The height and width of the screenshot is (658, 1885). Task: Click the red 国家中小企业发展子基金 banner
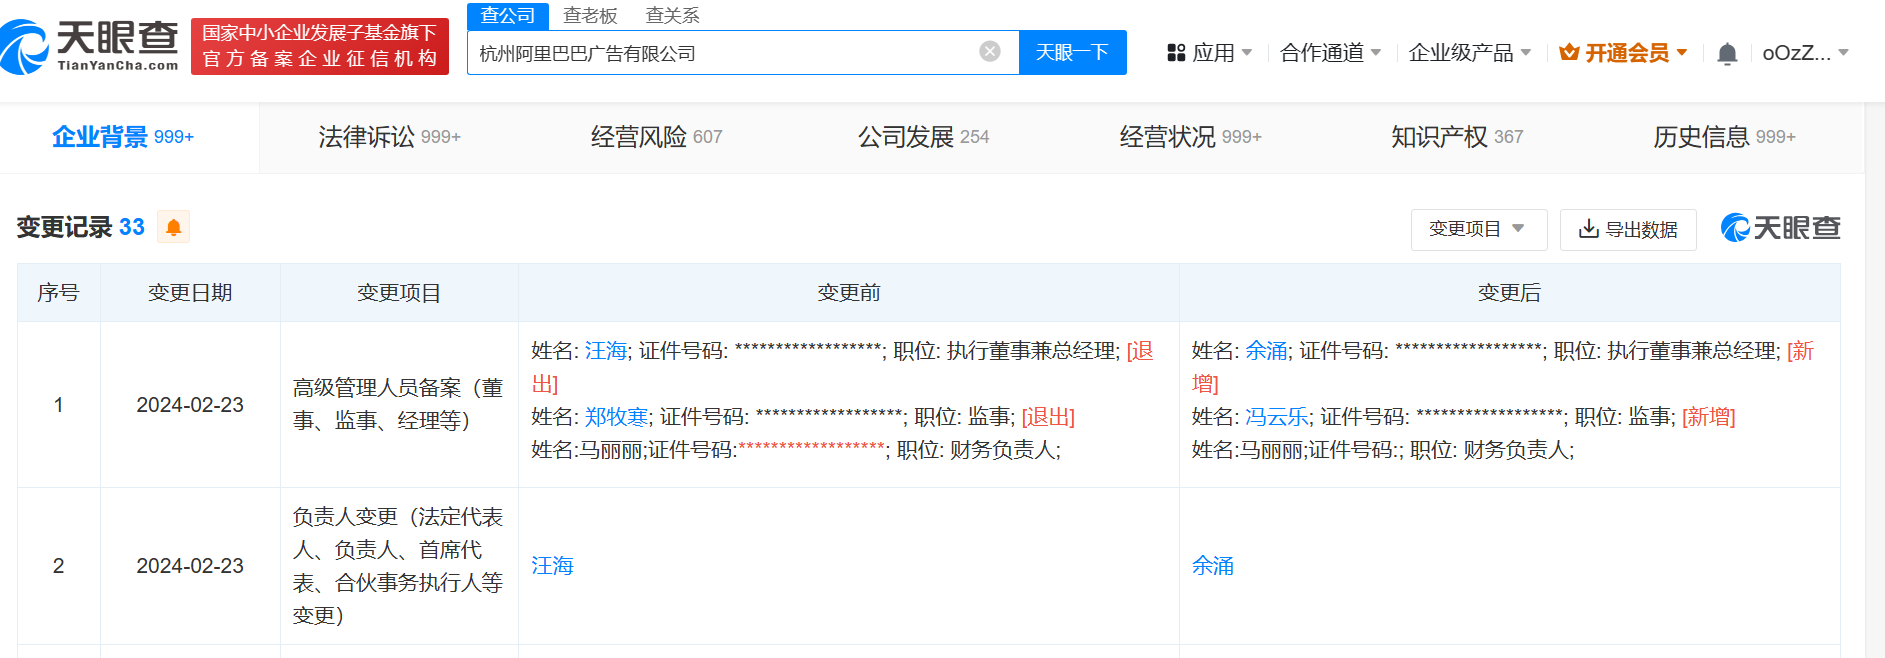[320, 46]
